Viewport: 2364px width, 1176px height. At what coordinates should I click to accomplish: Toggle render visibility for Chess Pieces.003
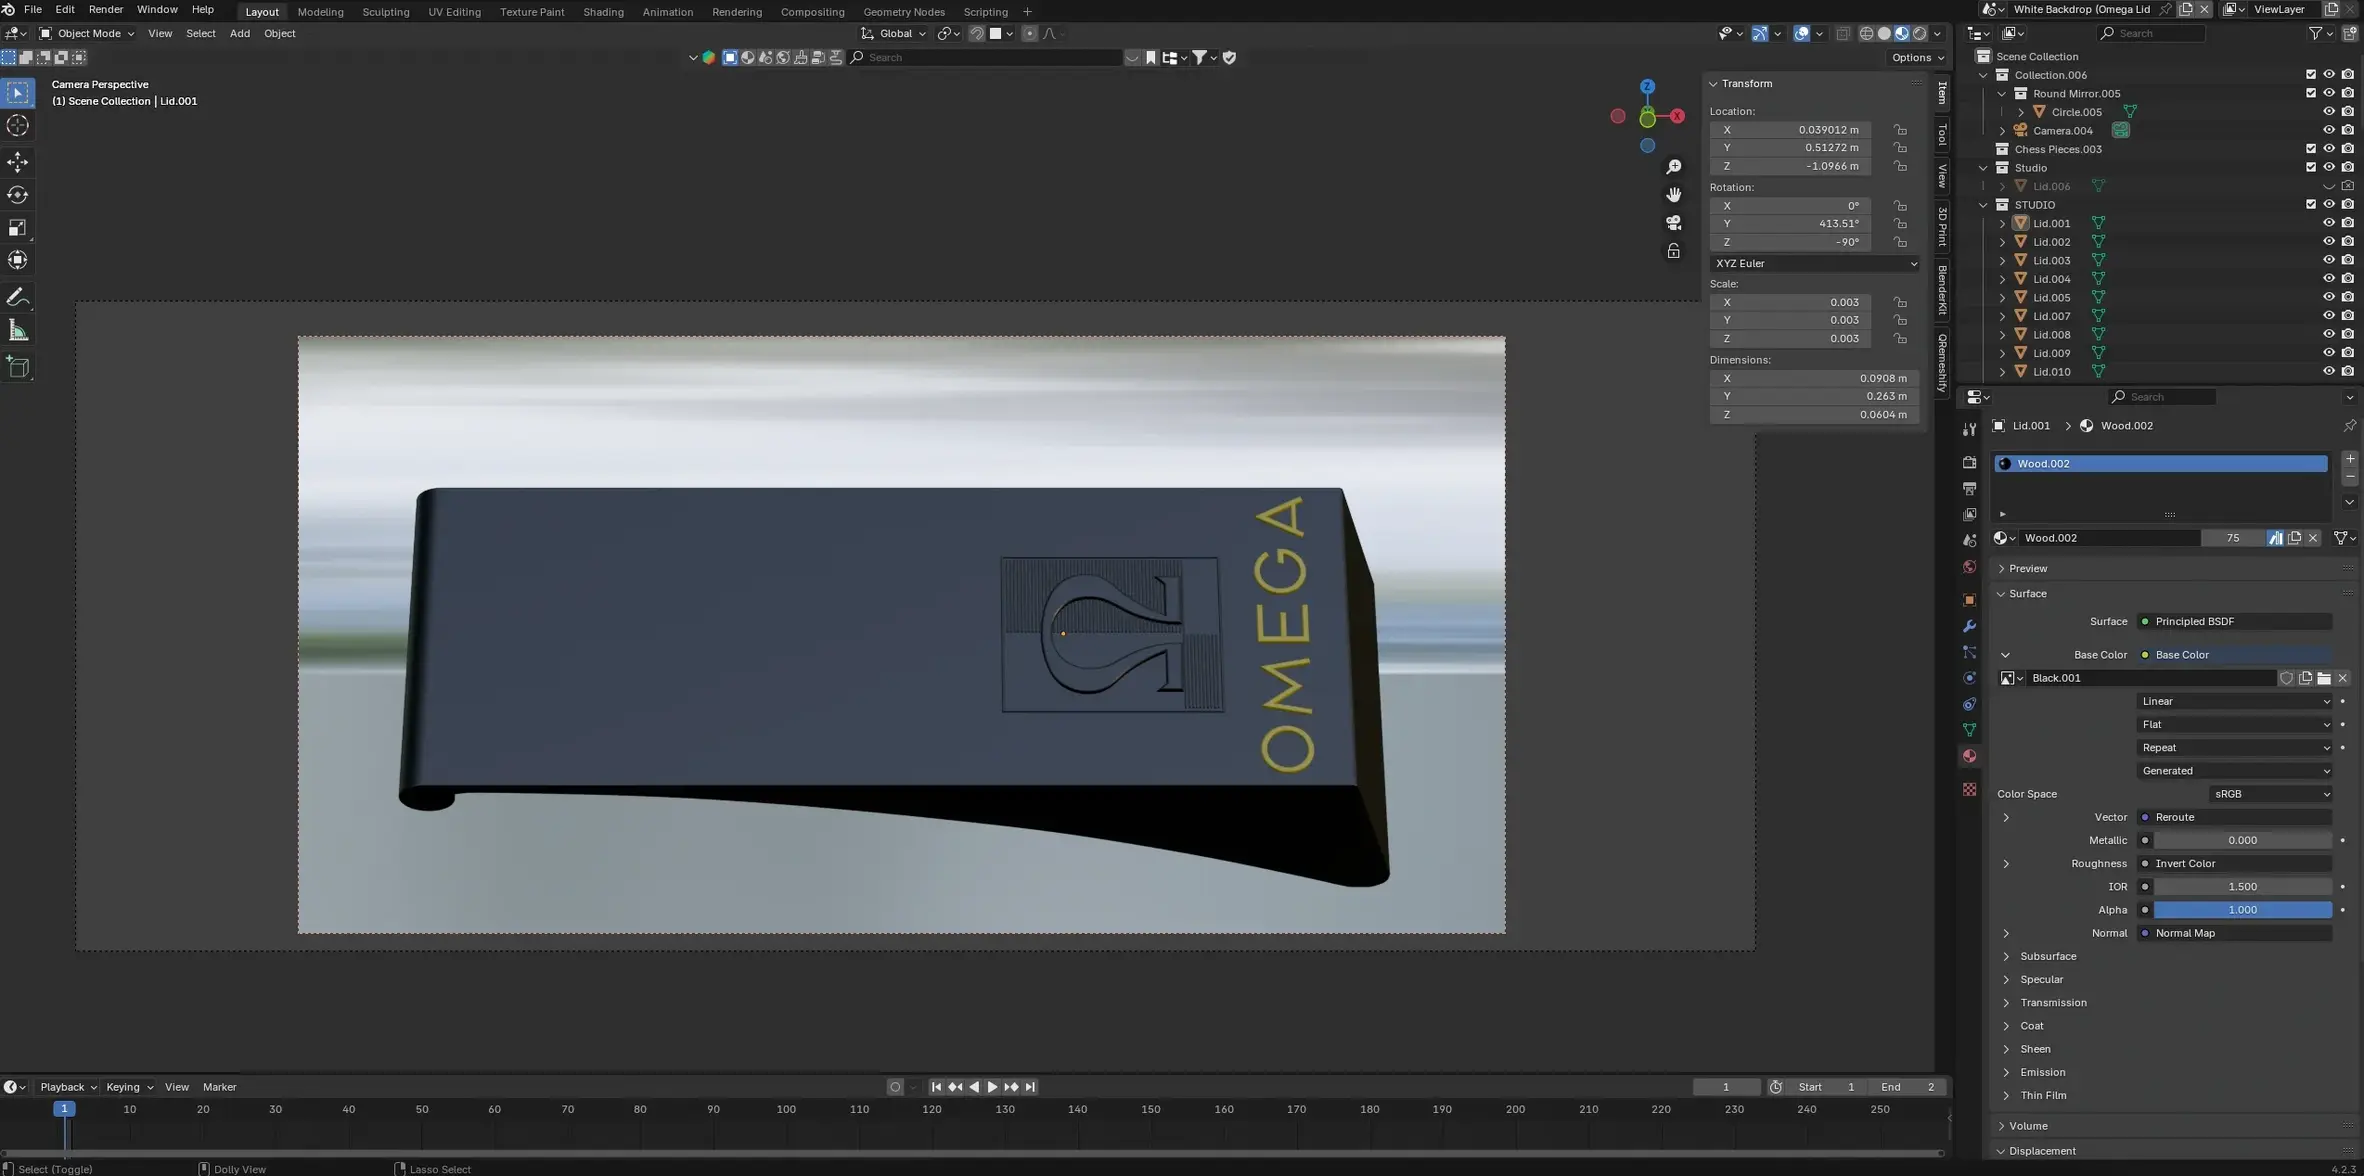click(x=2347, y=149)
